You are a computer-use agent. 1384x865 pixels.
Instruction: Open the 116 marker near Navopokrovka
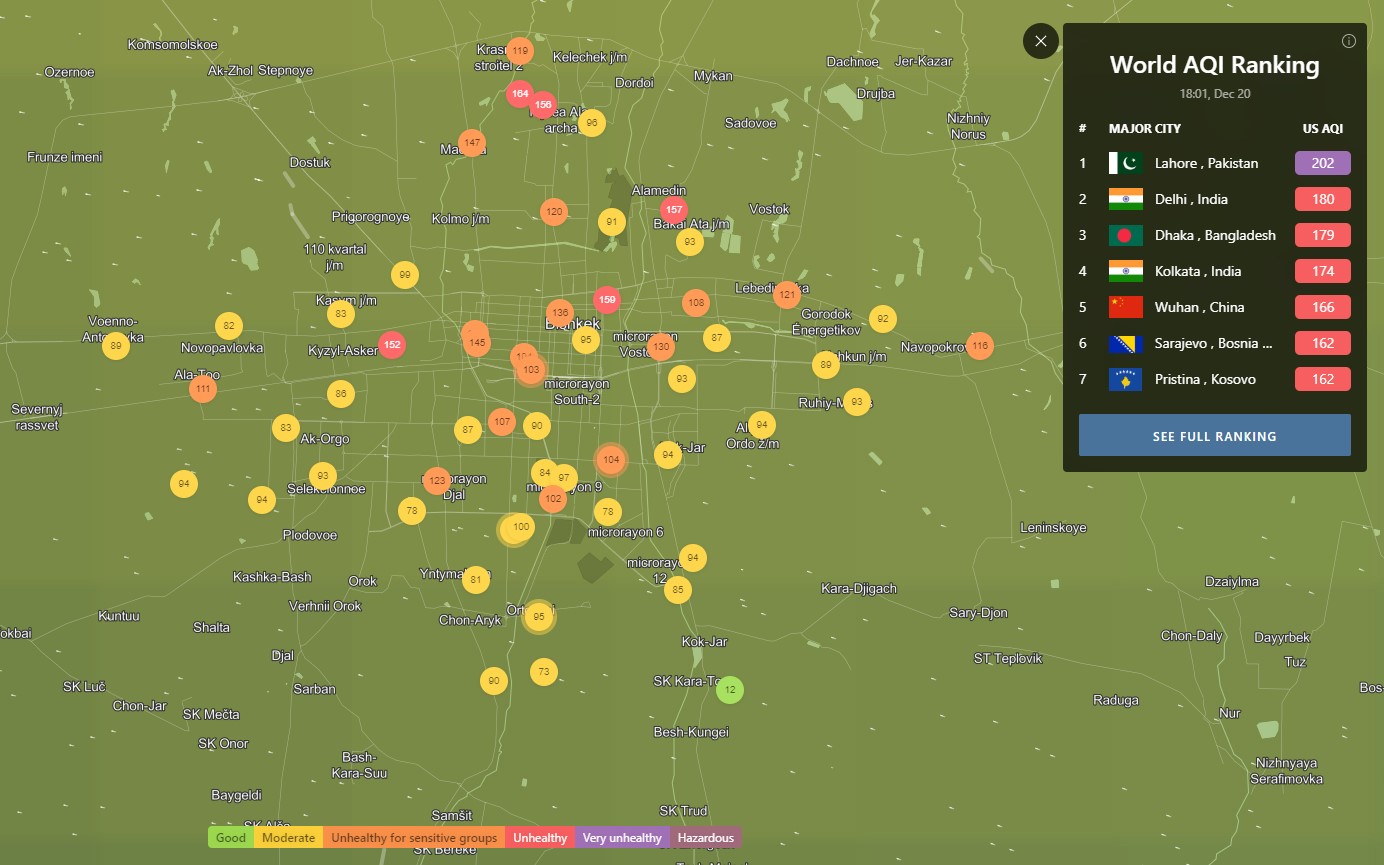(979, 346)
